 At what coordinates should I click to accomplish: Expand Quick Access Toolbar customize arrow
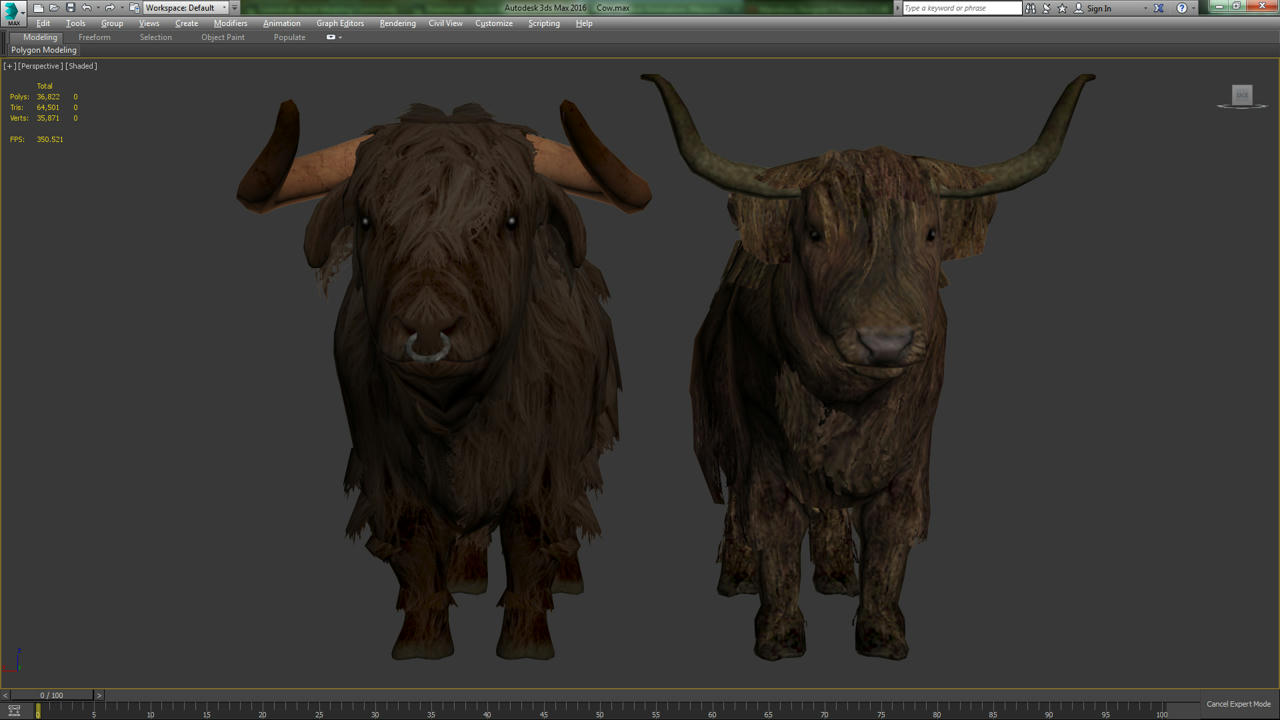click(x=235, y=8)
